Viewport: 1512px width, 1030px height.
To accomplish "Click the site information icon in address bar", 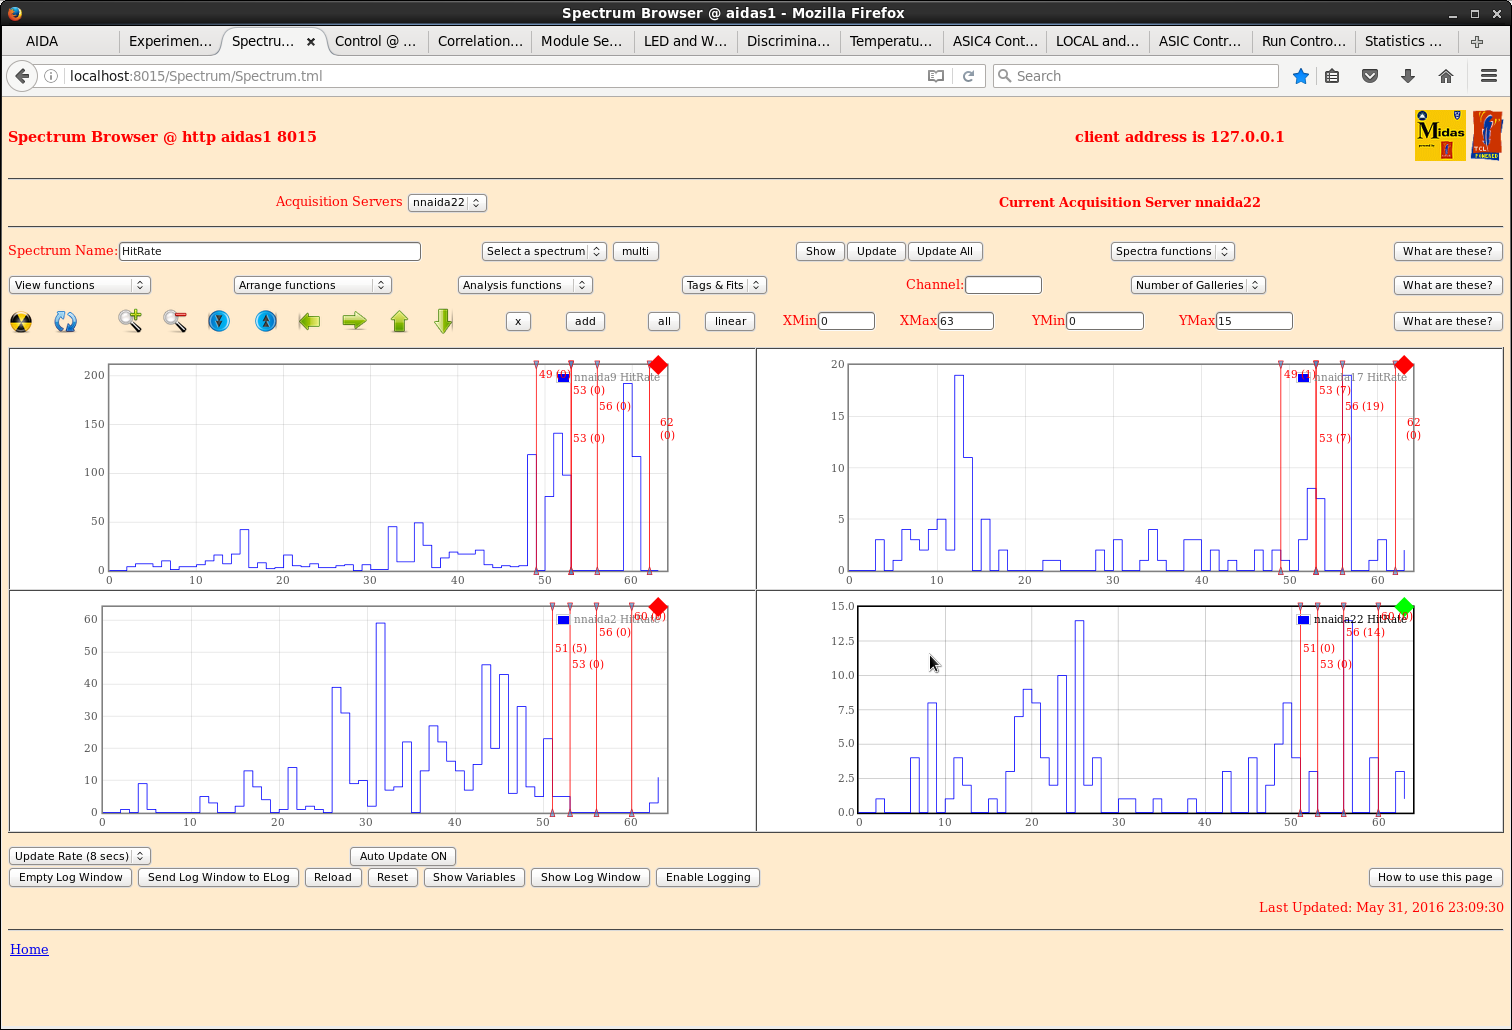I will pyautogui.click(x=51, y=76).
